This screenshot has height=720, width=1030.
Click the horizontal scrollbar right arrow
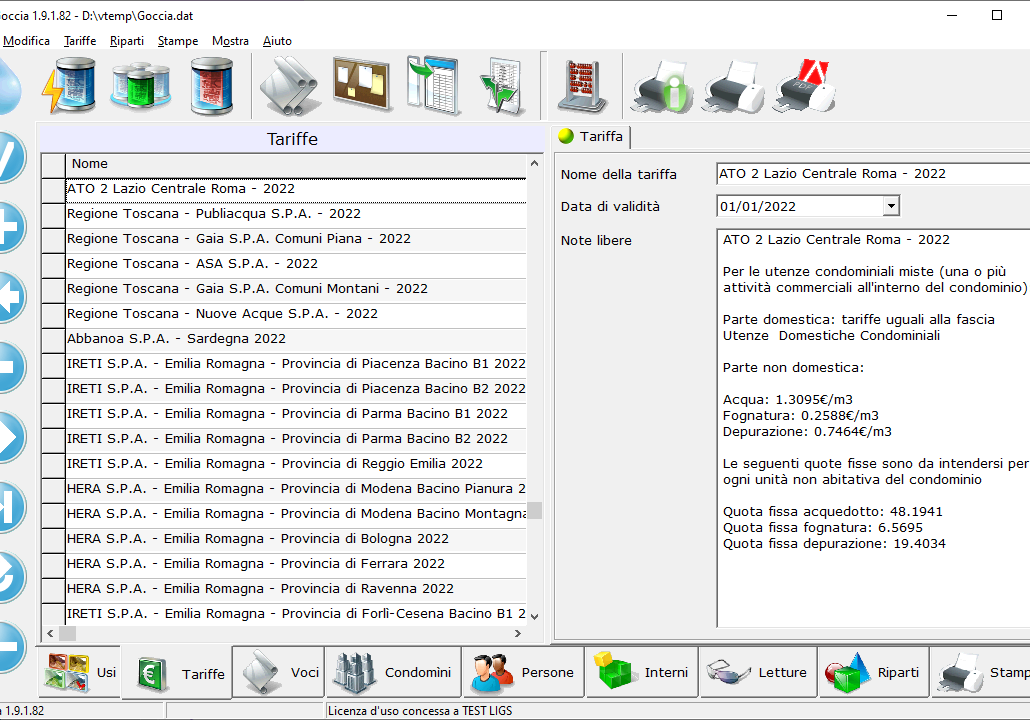(x=518, y=633)
